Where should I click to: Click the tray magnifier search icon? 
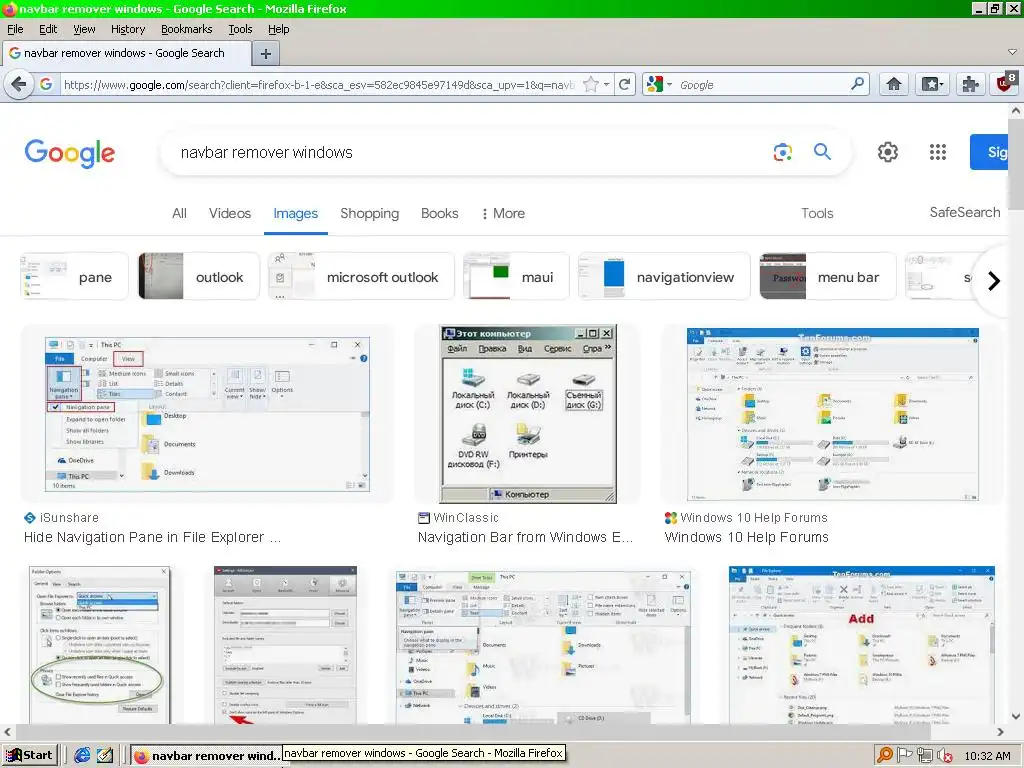885,755
